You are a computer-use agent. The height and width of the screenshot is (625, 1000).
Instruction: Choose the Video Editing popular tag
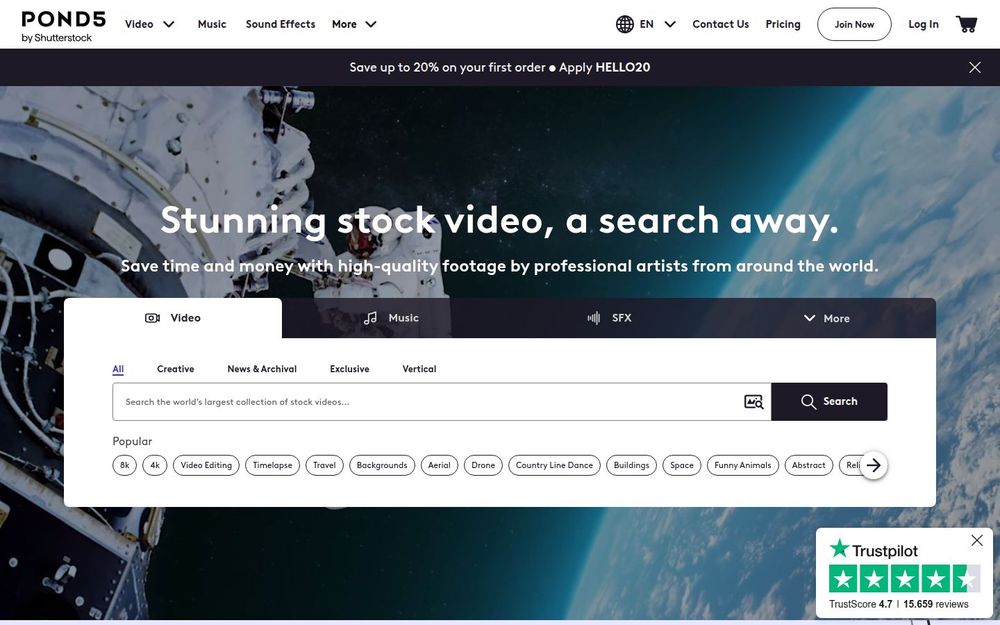[206, 466]
